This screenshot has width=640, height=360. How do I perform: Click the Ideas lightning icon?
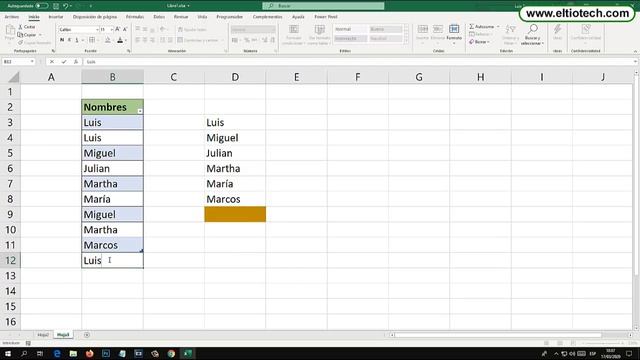557,29
